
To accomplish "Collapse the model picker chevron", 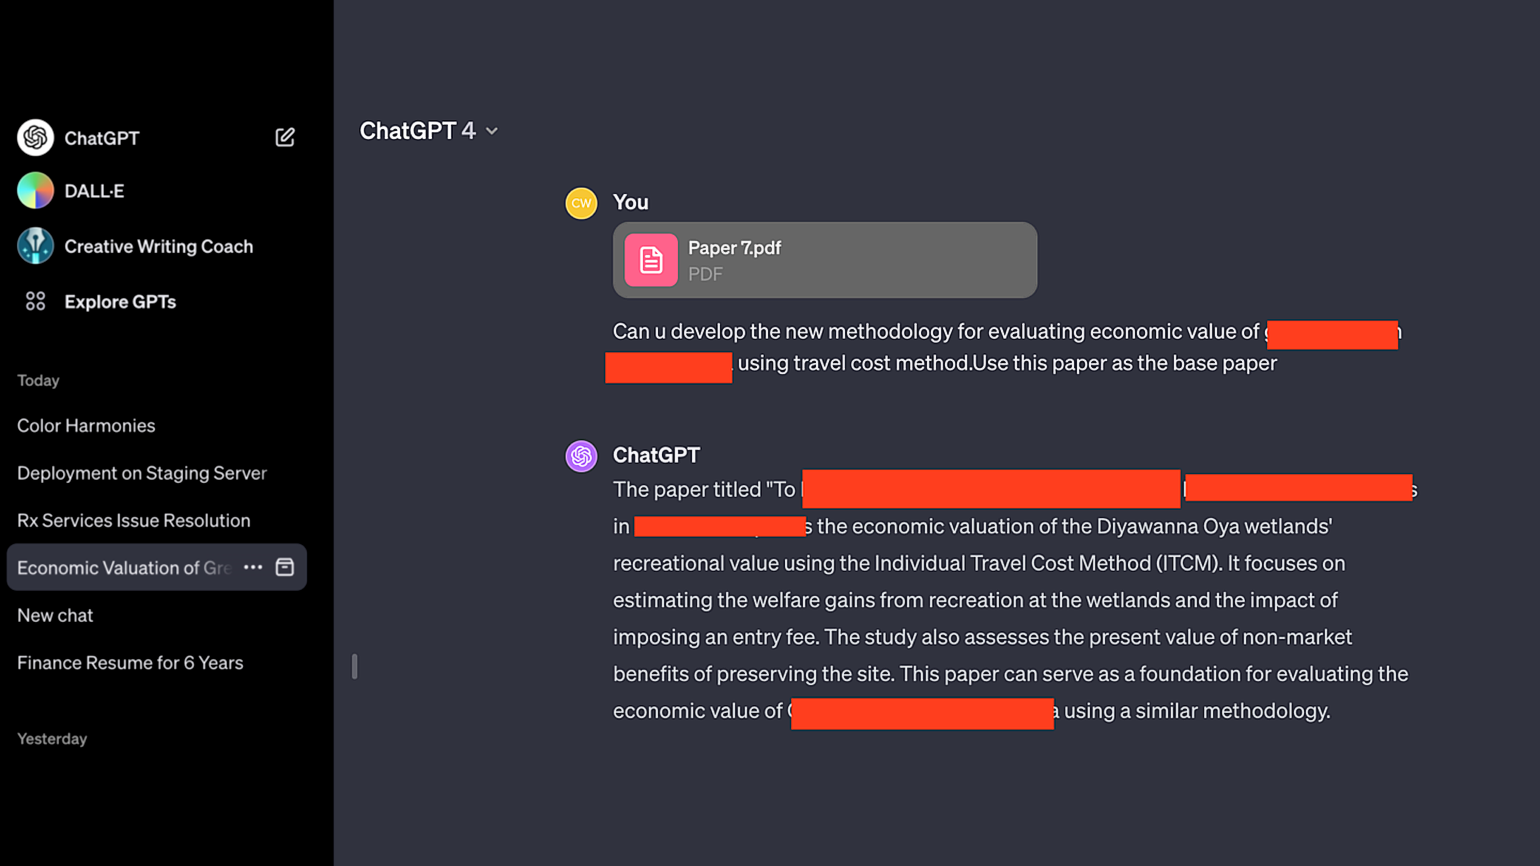I will tap(490, 130).
